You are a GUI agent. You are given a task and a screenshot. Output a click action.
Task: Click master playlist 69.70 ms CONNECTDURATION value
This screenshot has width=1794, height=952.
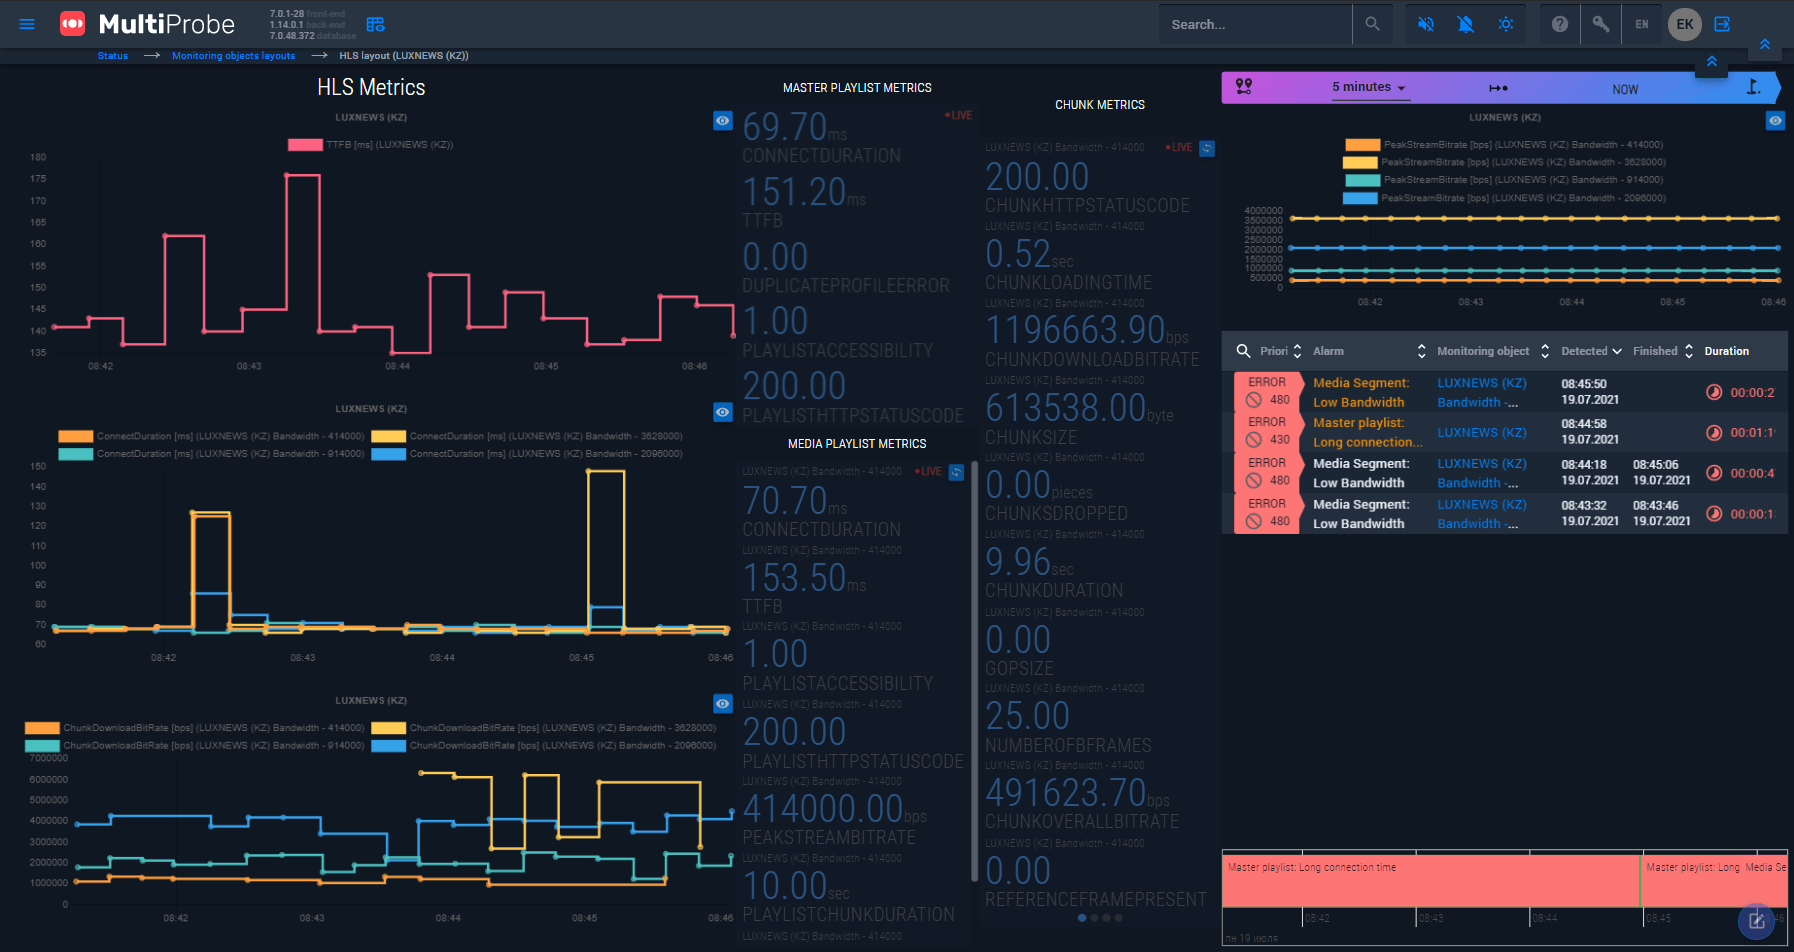[795, 127]
